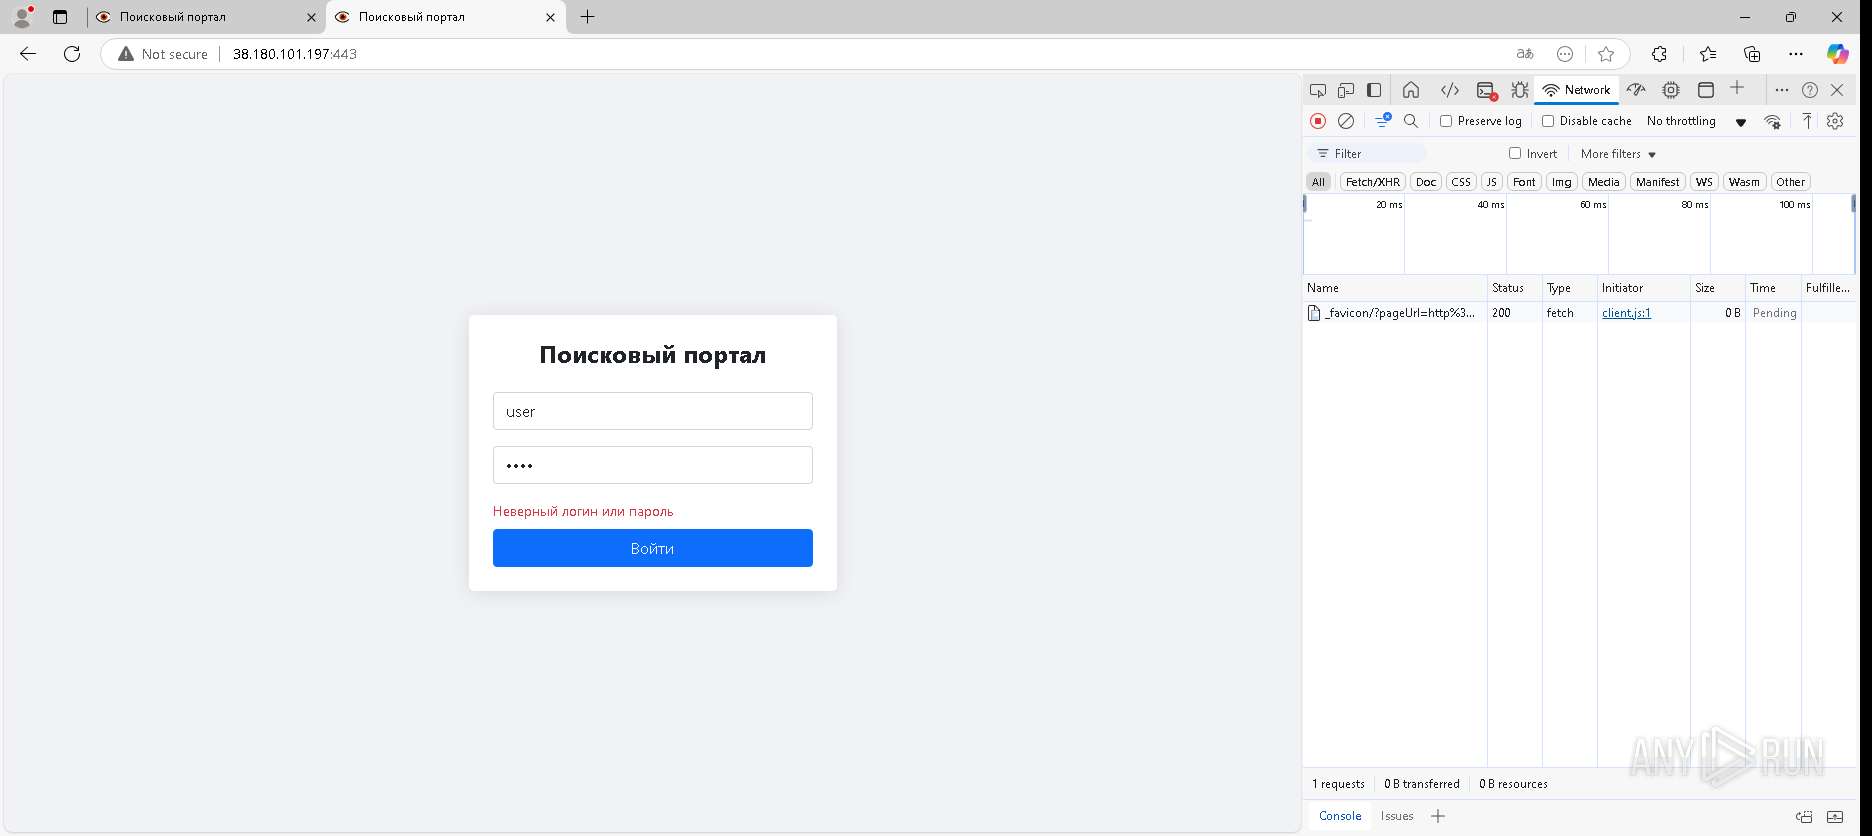Select Issues tab in bottom drawer
Screen dimensions: 1872x836
(x=1397, y=816)
